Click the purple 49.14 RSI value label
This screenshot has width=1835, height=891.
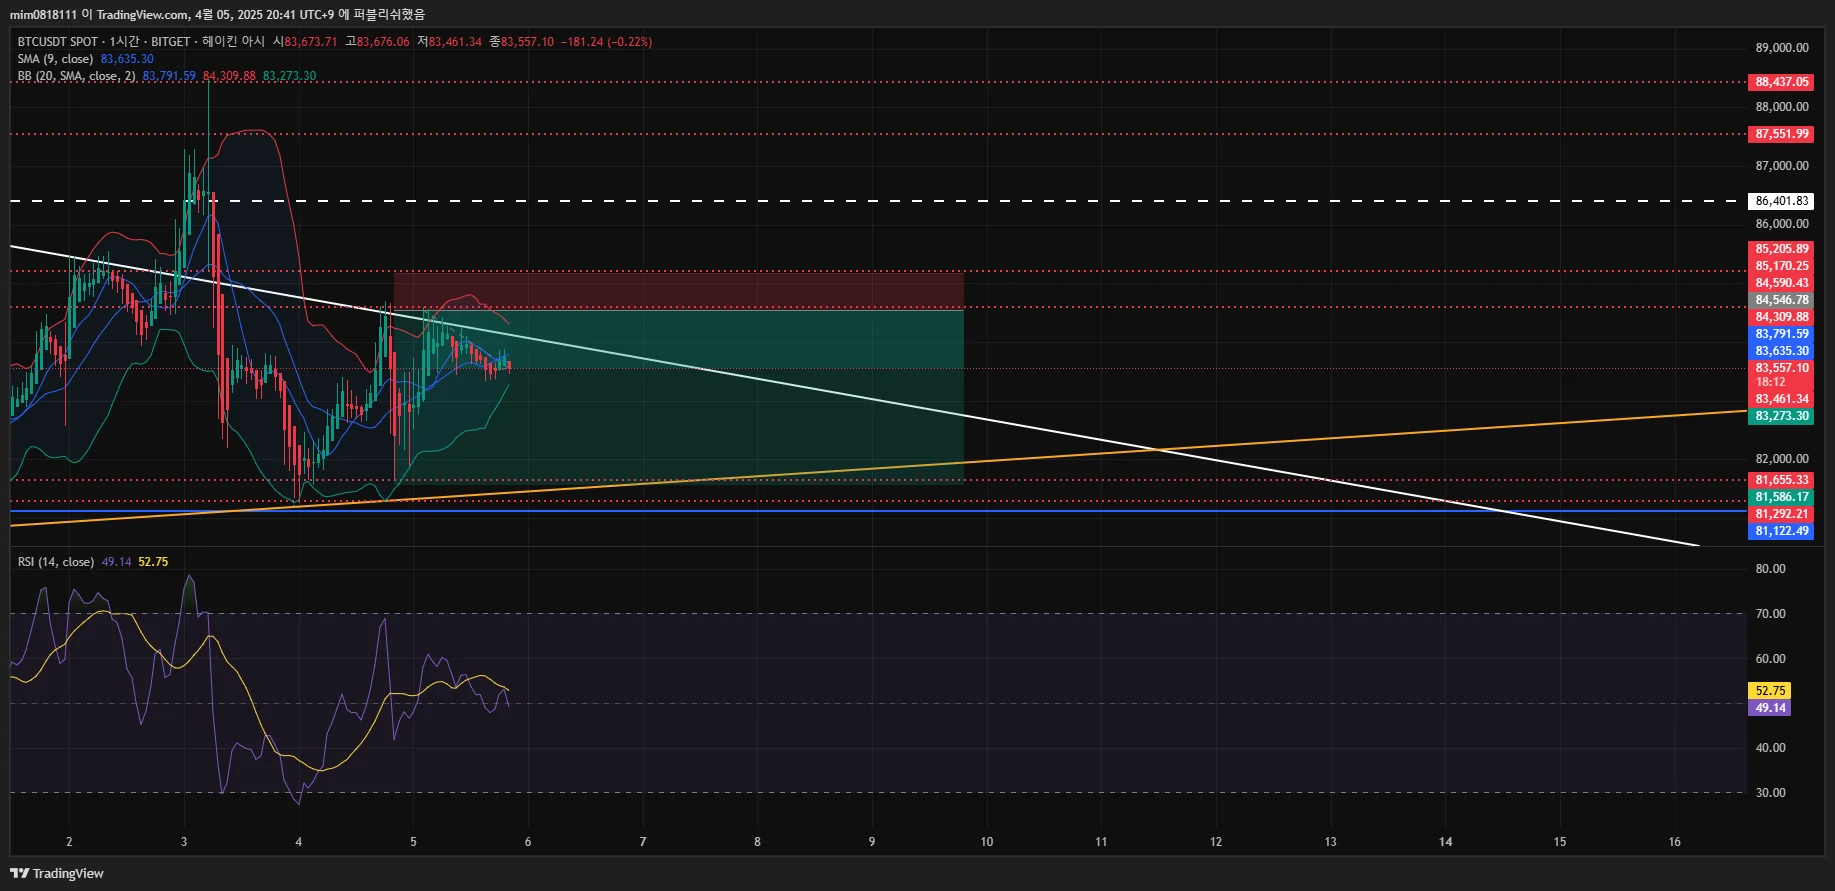pos(1769,708)
